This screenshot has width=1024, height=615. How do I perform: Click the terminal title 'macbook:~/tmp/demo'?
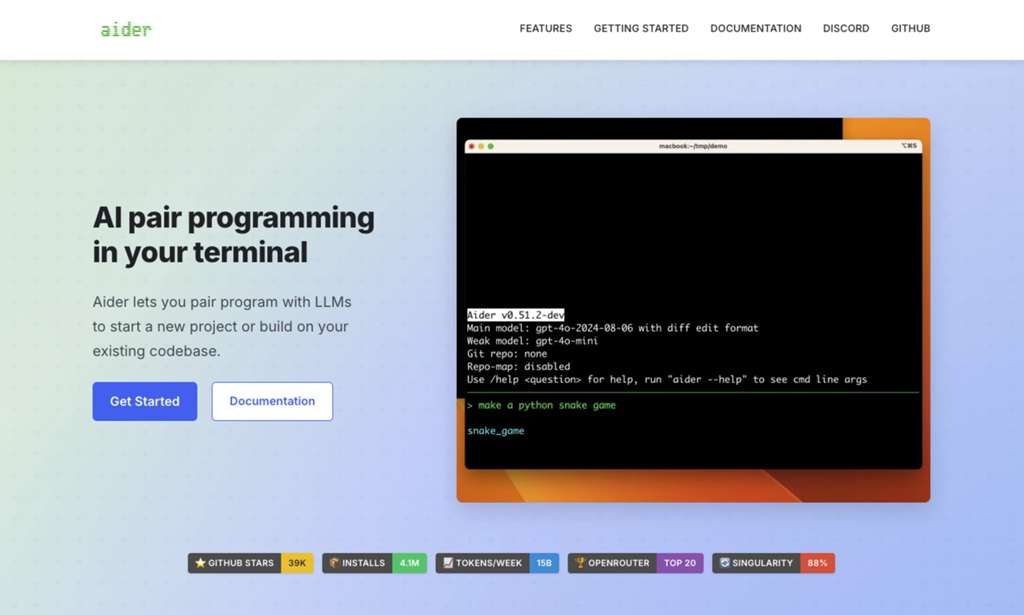point(693,146)
